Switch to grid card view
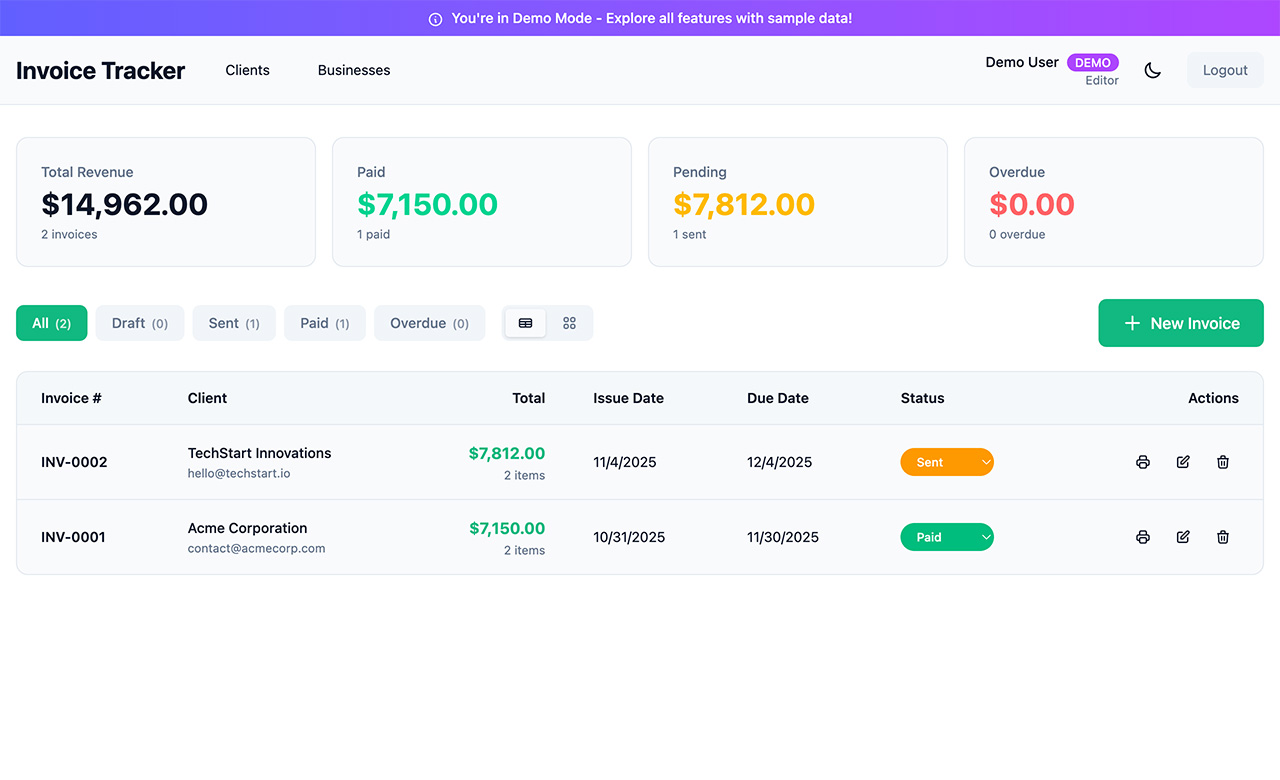 tap(569, 323)
